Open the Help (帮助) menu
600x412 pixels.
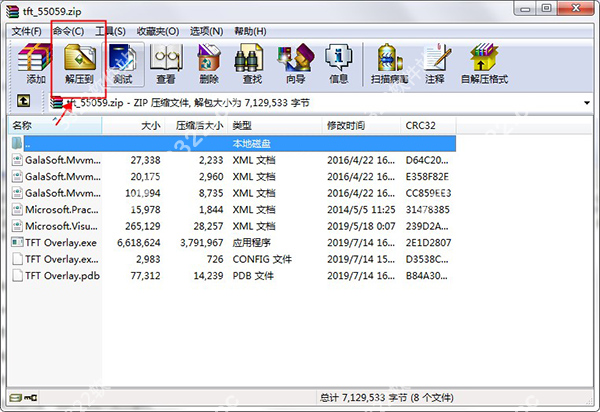coord(250,31)
